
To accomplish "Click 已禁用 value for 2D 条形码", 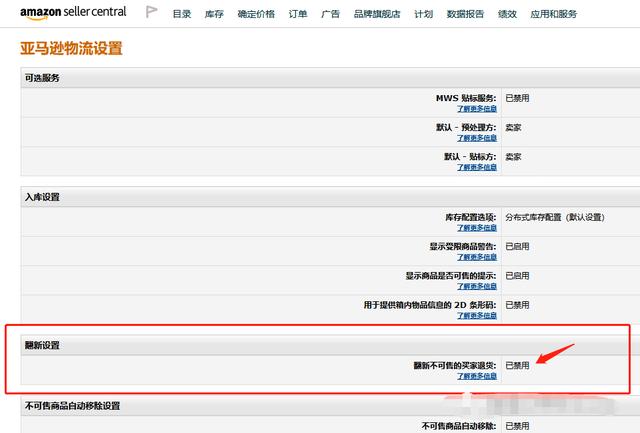I will [517, 305].
